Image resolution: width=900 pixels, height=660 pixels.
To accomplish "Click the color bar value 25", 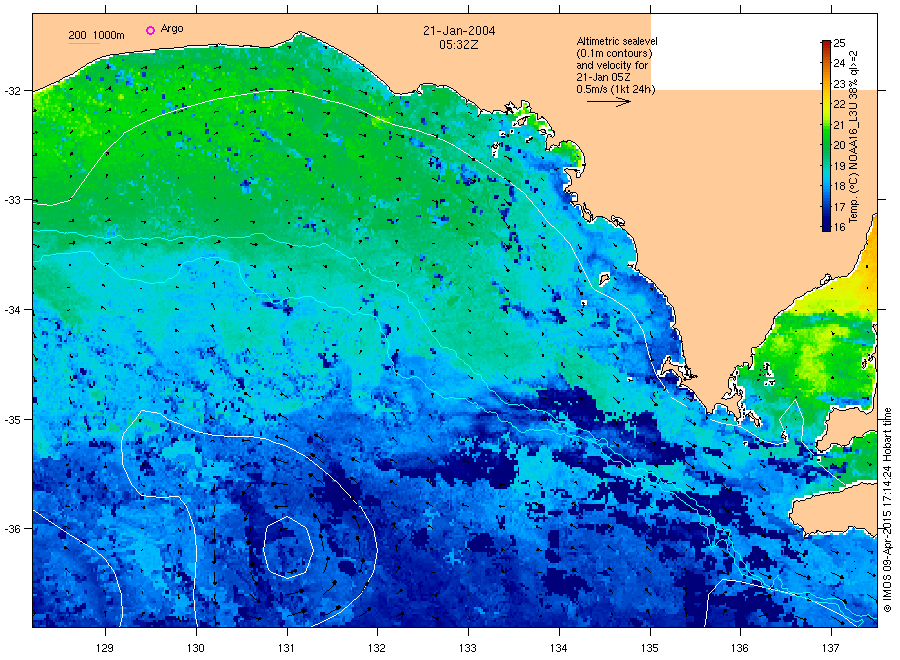I will (839, 43).
